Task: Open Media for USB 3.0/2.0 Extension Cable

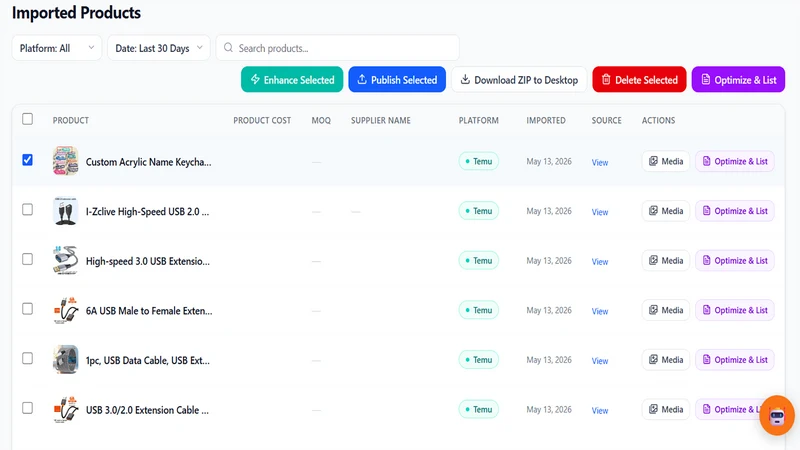Action: pyautogui.click(x=666, y=409)
